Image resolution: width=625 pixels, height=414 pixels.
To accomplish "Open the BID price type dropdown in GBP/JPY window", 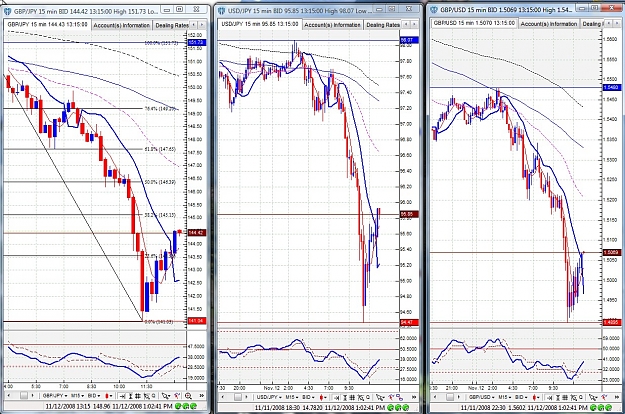I will pyautogui.click(x=94, y=396).
